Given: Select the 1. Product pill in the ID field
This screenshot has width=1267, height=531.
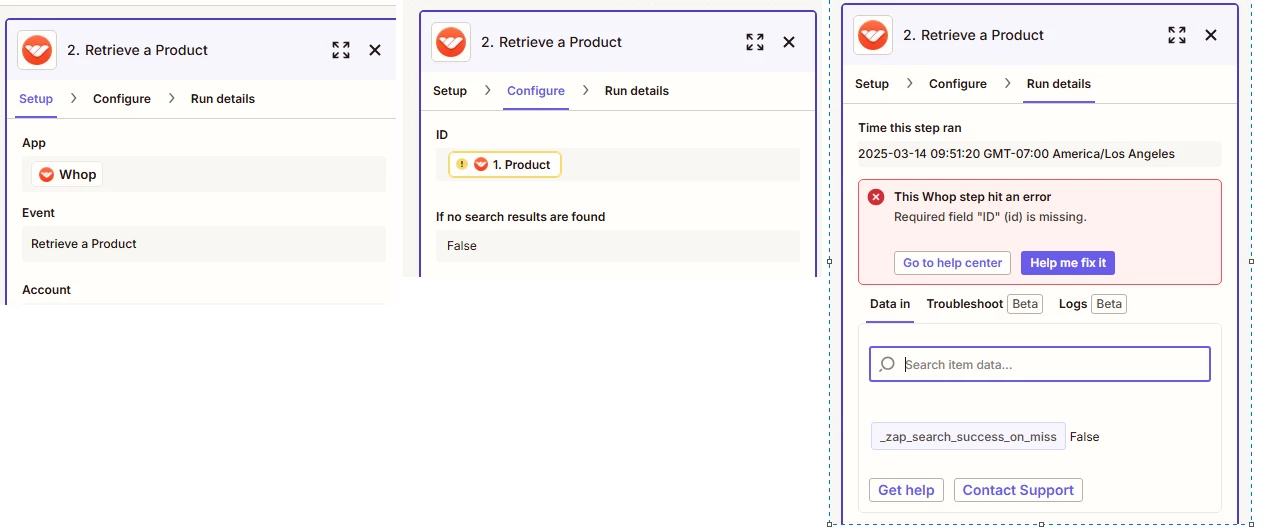Looking at the screenshot, I should pyautogui.click(x=505, y=164).
